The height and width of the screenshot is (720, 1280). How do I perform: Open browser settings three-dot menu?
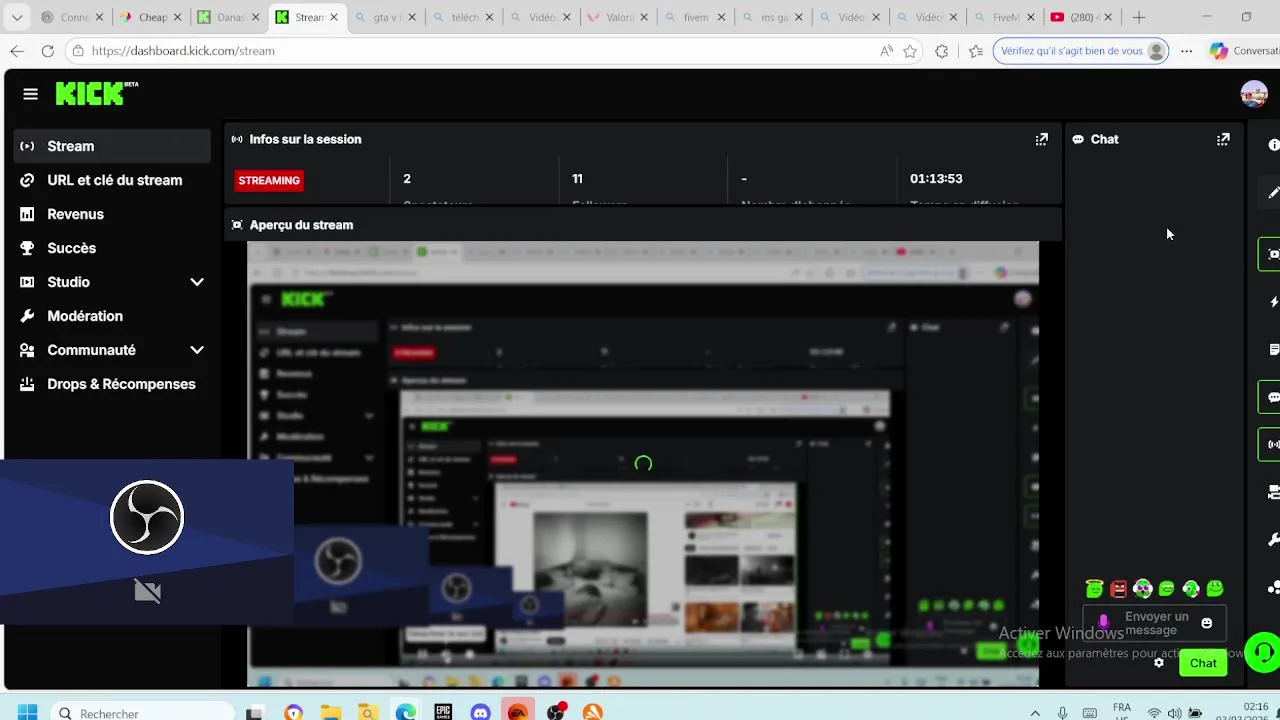pos(1186,51)
